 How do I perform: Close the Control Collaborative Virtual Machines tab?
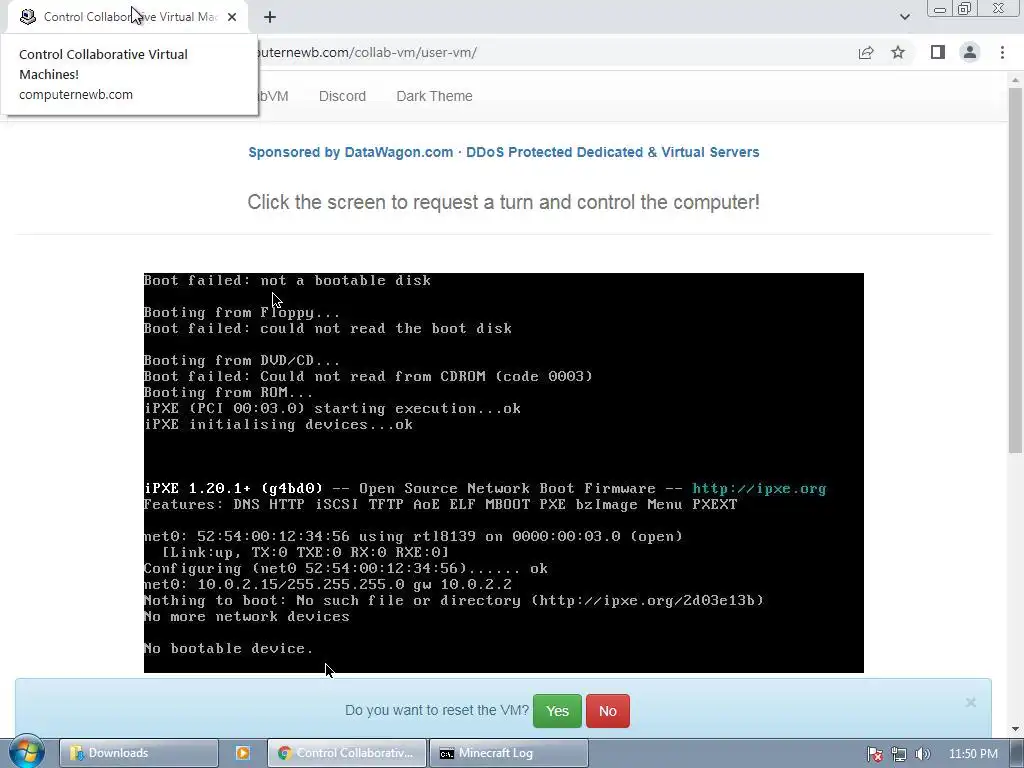232,17
